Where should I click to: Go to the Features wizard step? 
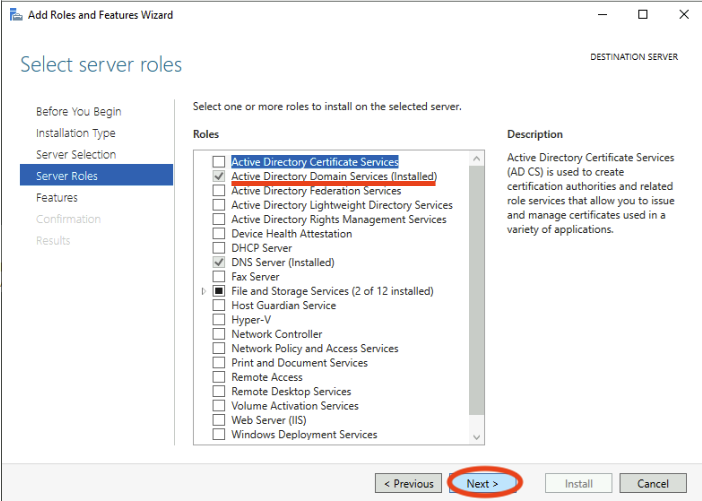coord(57,197)
